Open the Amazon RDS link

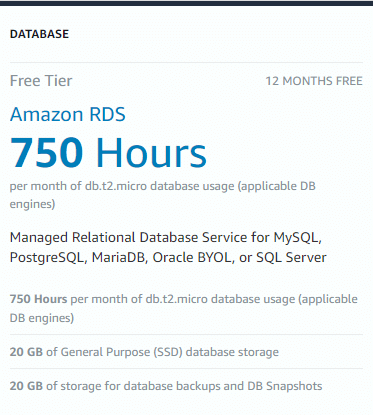tap(68, 114)
